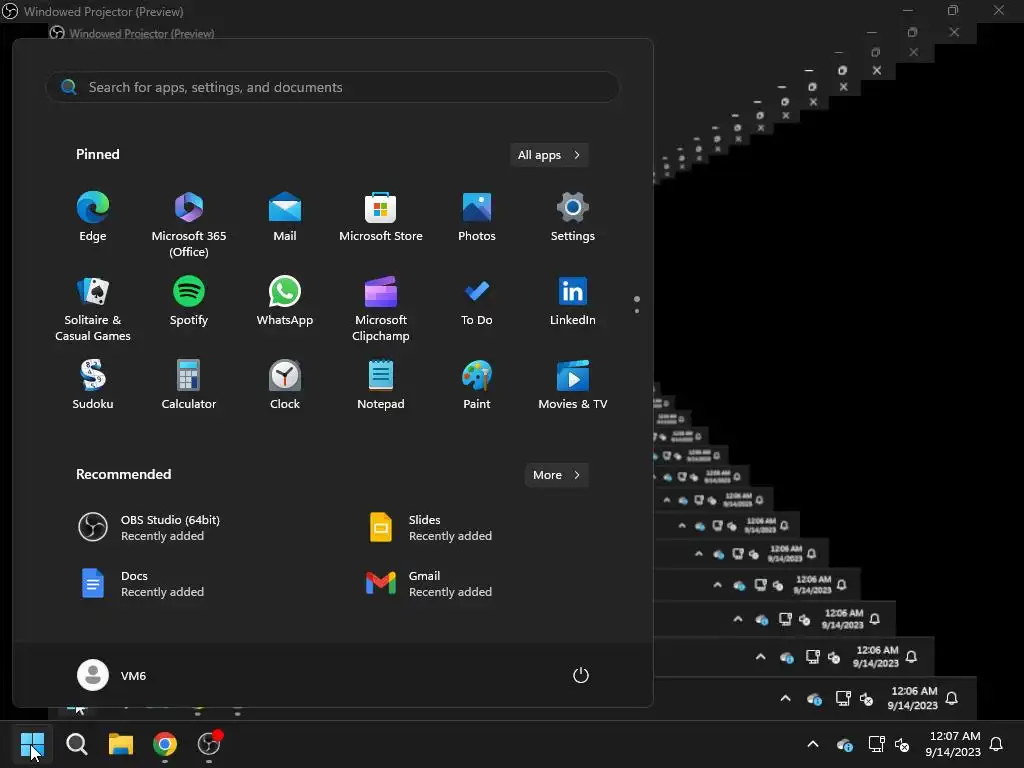Launch Sudoku
The height and width of the screenshot is (768, 1024).
tap(93, 385)
